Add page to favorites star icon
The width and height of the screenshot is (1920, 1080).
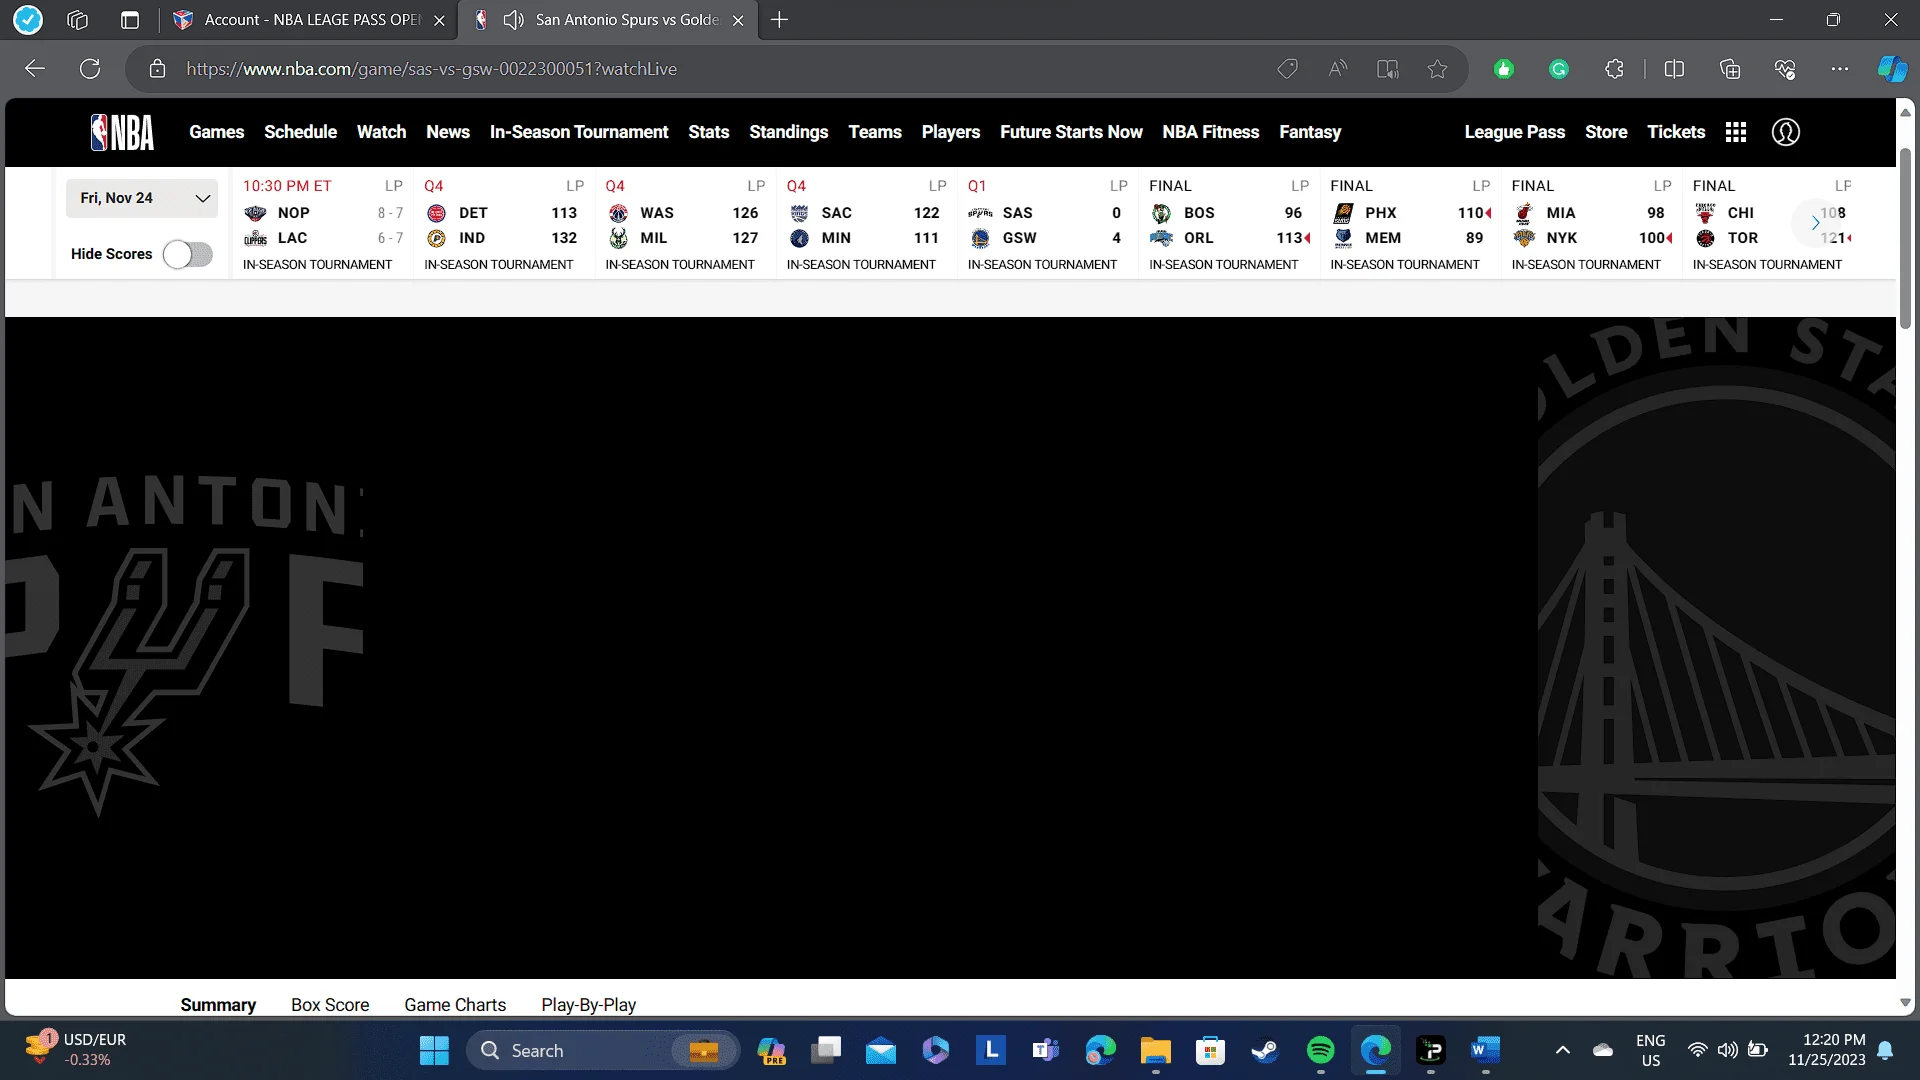tap(1437, 69)
